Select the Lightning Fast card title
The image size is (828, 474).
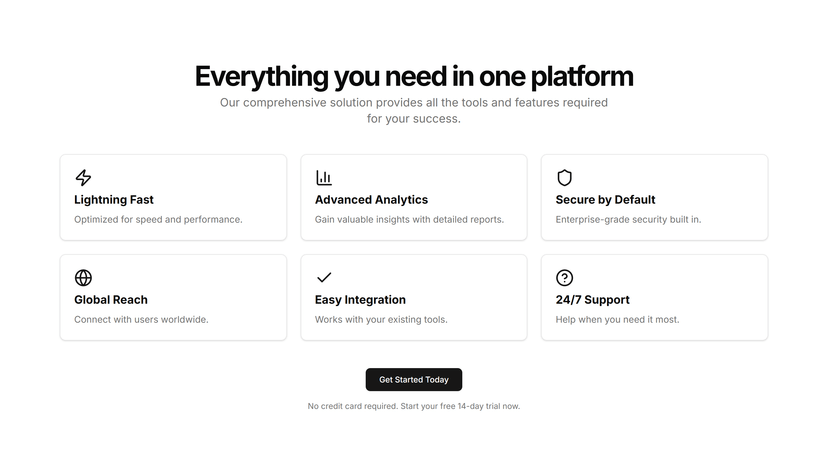[114, 200]
